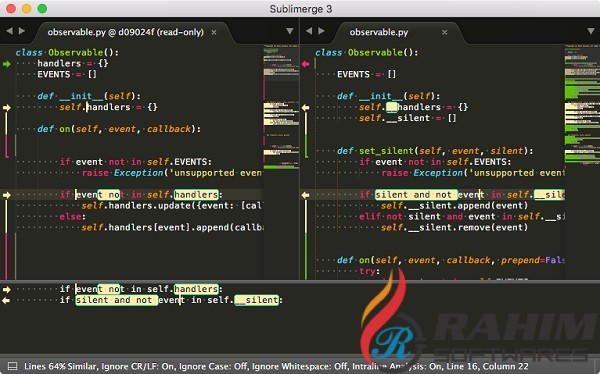Click 'Lines 64% Similar' in status bar
Image resolution: width=600 pixels, height=374 pixels.
pyautogui.click(x=60, y=366)
